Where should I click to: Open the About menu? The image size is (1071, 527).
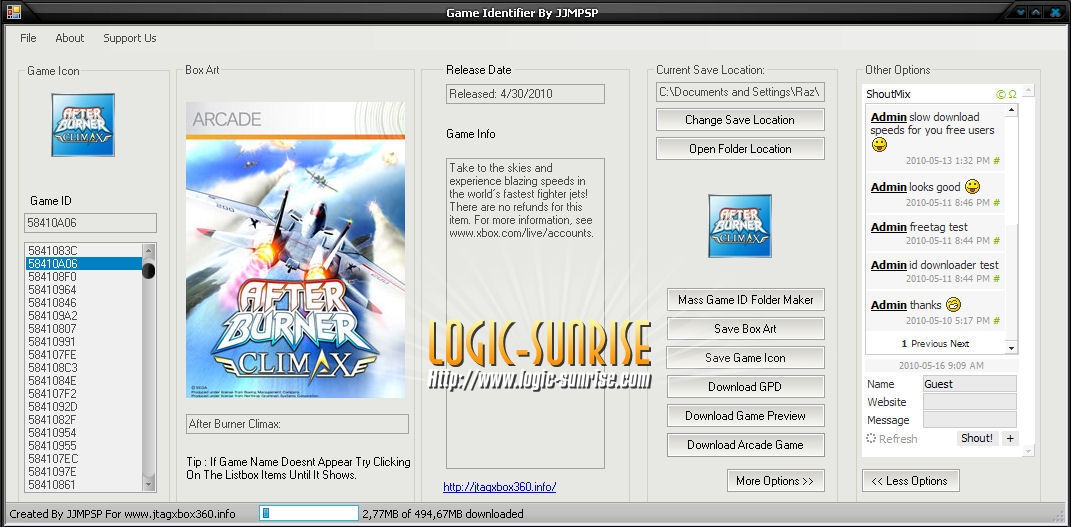70,38
